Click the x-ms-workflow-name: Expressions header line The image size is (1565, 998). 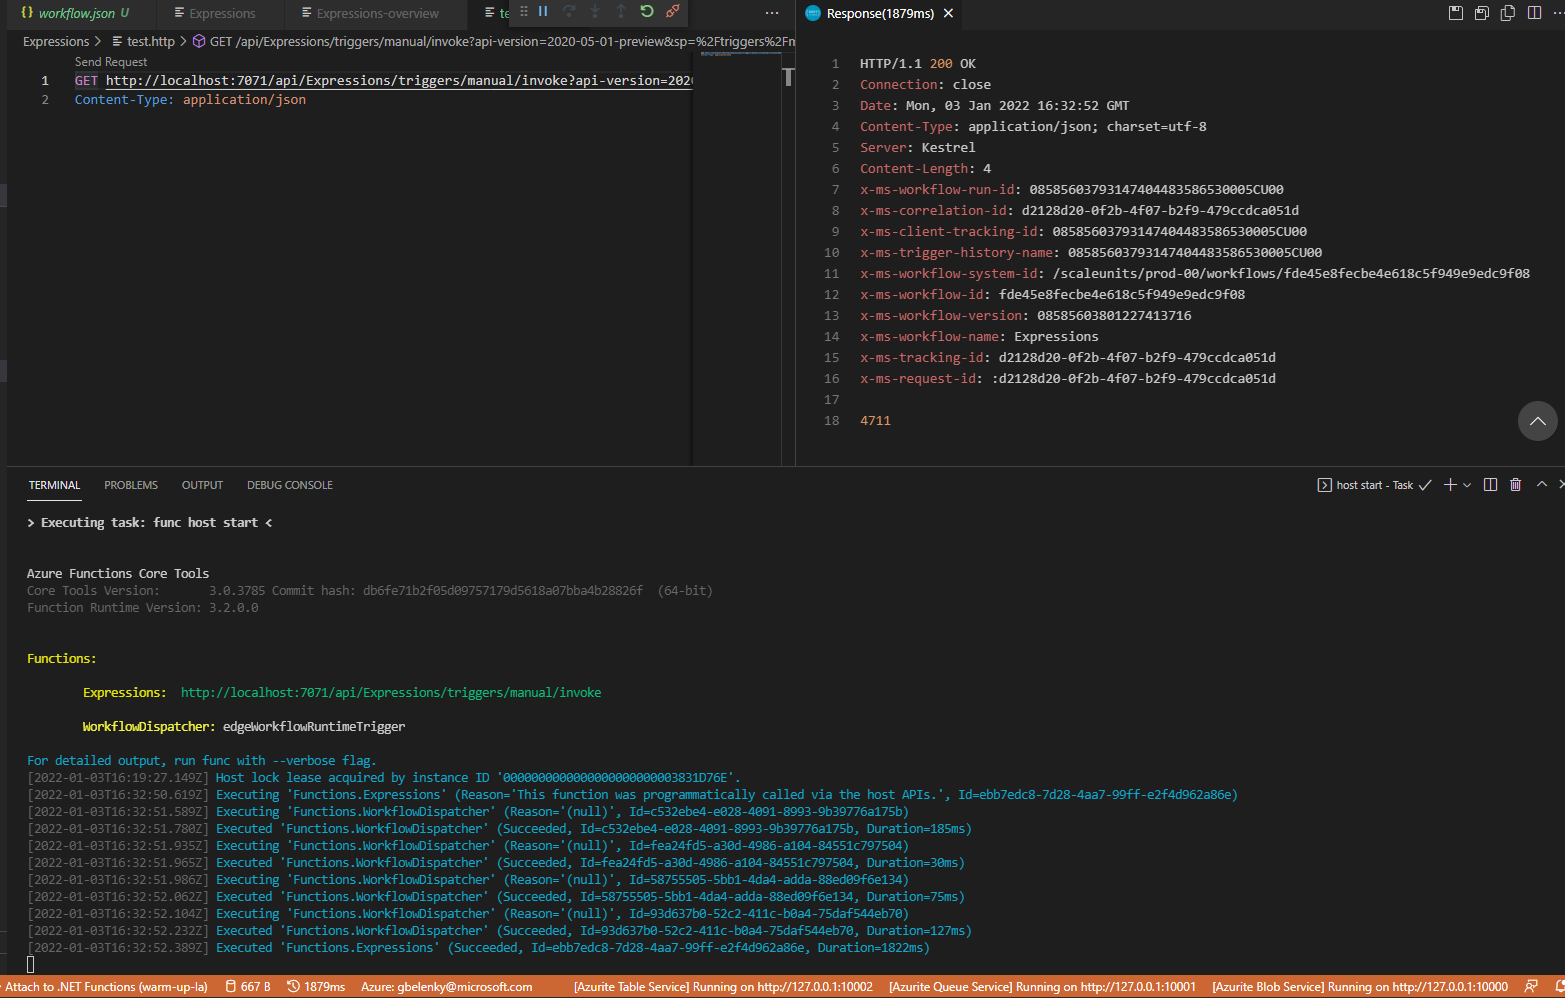tap(979, 337)
